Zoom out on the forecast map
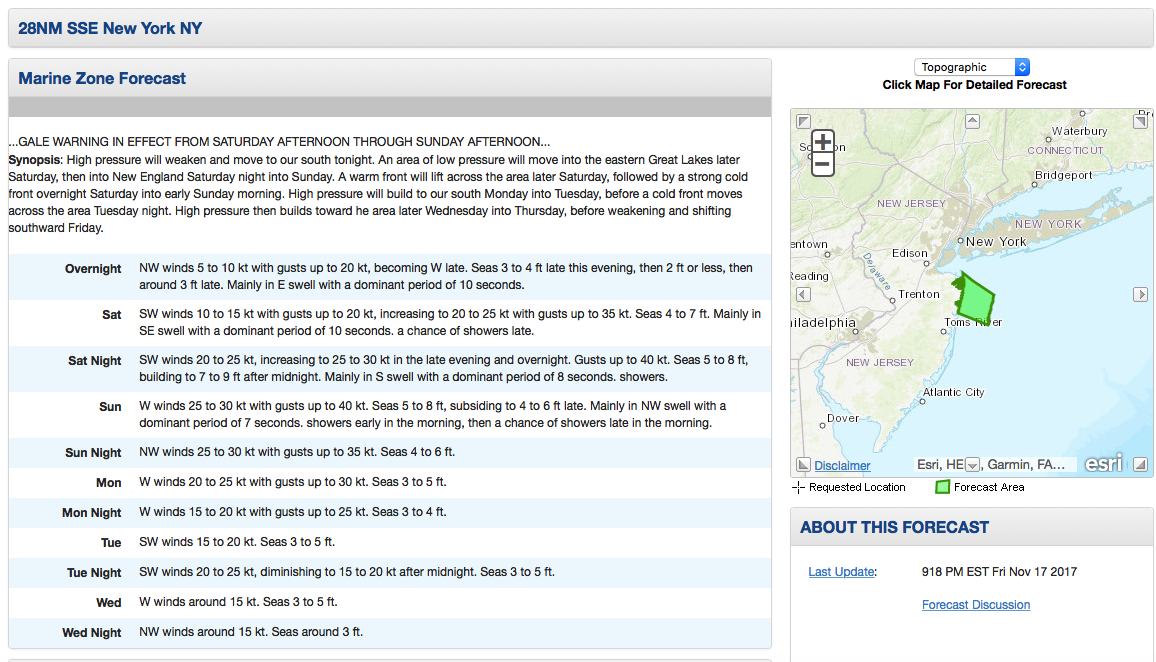Image resolution: width=1156 pixels, height=662 pixels. pyautogui.click(x=822, y=165)
